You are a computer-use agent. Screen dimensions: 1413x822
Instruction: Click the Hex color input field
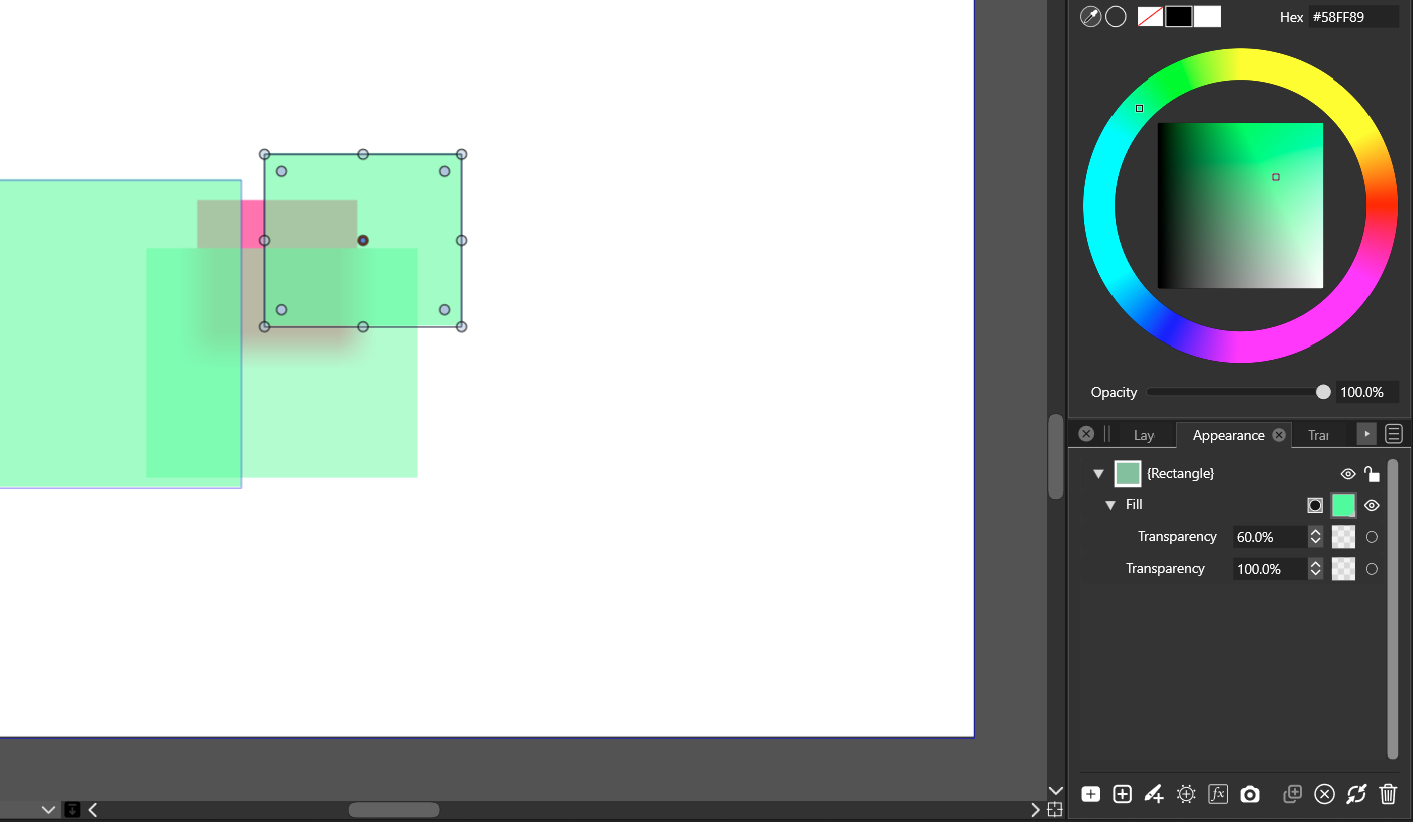coord(1353,17)
